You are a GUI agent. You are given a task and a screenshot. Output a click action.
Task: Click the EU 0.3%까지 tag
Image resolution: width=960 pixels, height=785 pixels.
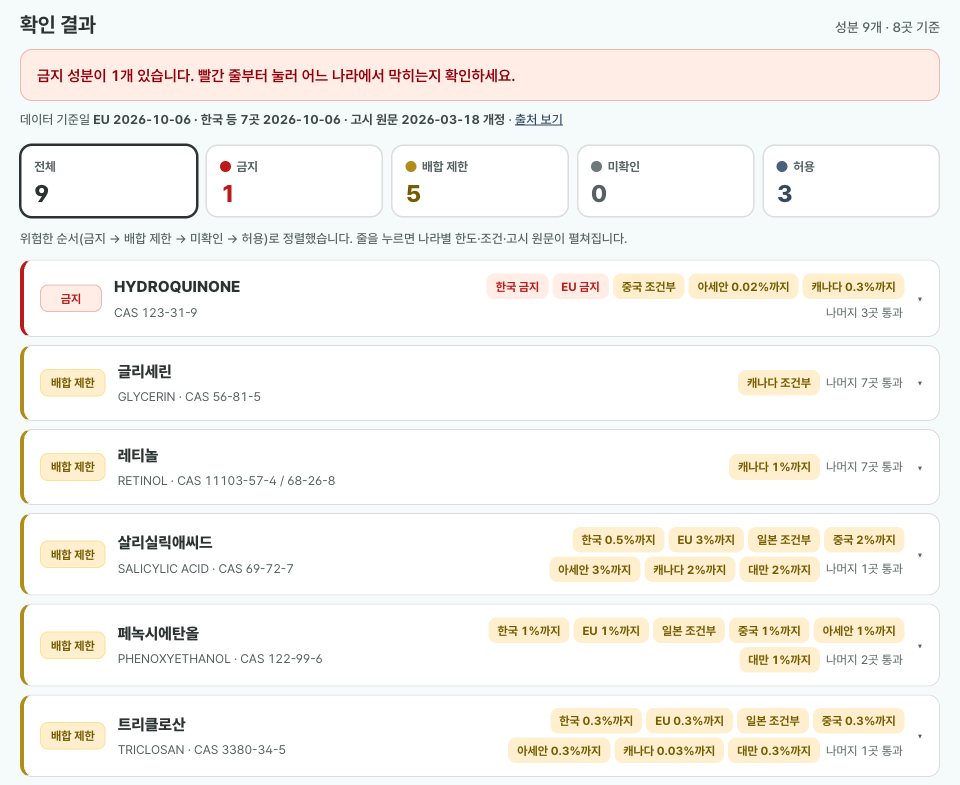click(x=689, y=721)
